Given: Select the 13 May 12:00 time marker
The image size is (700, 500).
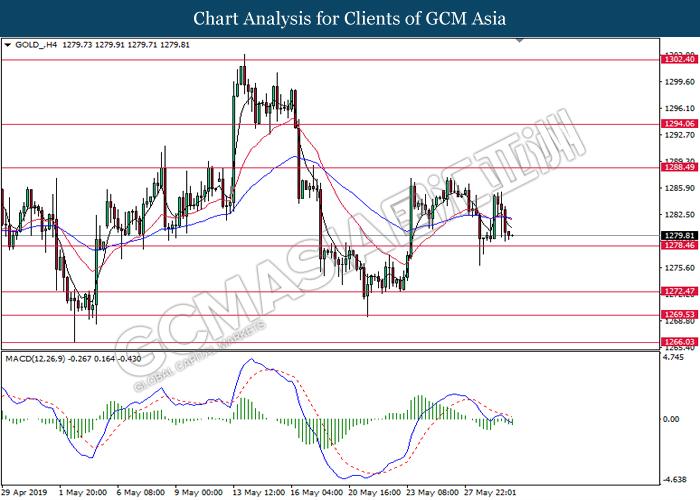Looking at the screenshot, I should click(258, 492).
